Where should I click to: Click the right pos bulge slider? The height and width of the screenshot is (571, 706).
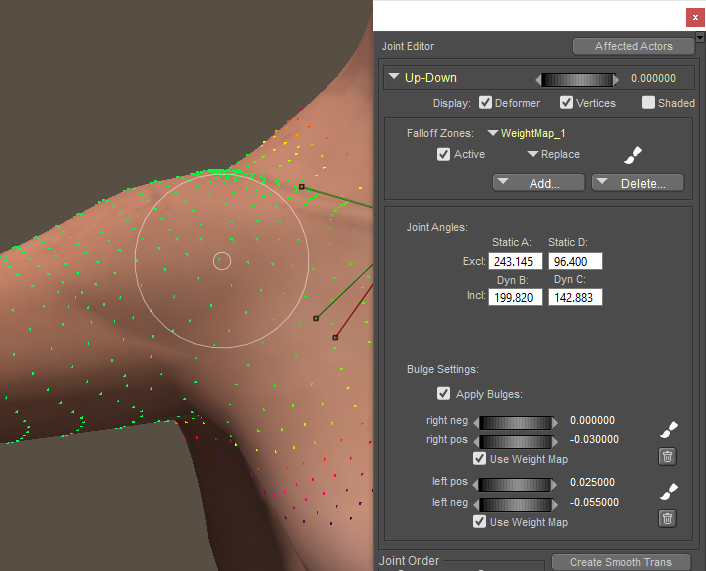tap(515, 441)
